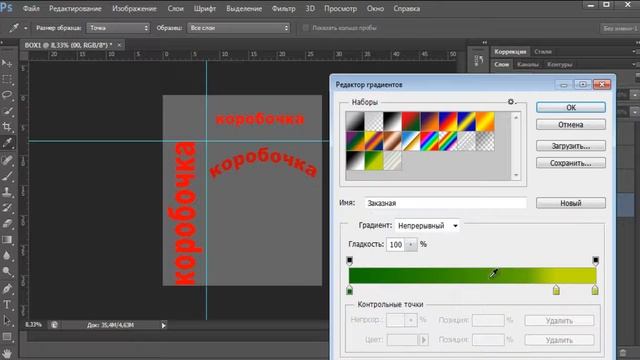Select the Eraser tool
The image size is (640, 360).
pos(7,224)
